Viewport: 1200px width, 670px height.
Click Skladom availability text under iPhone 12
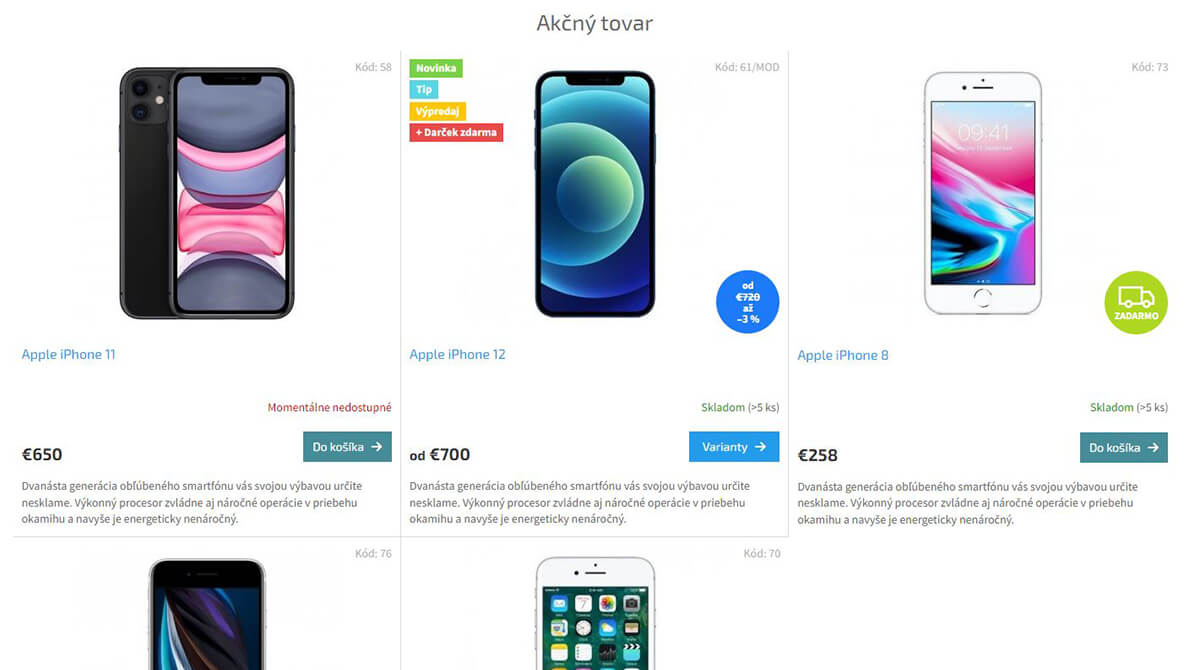pyautogui.click(x=740, y=407)
